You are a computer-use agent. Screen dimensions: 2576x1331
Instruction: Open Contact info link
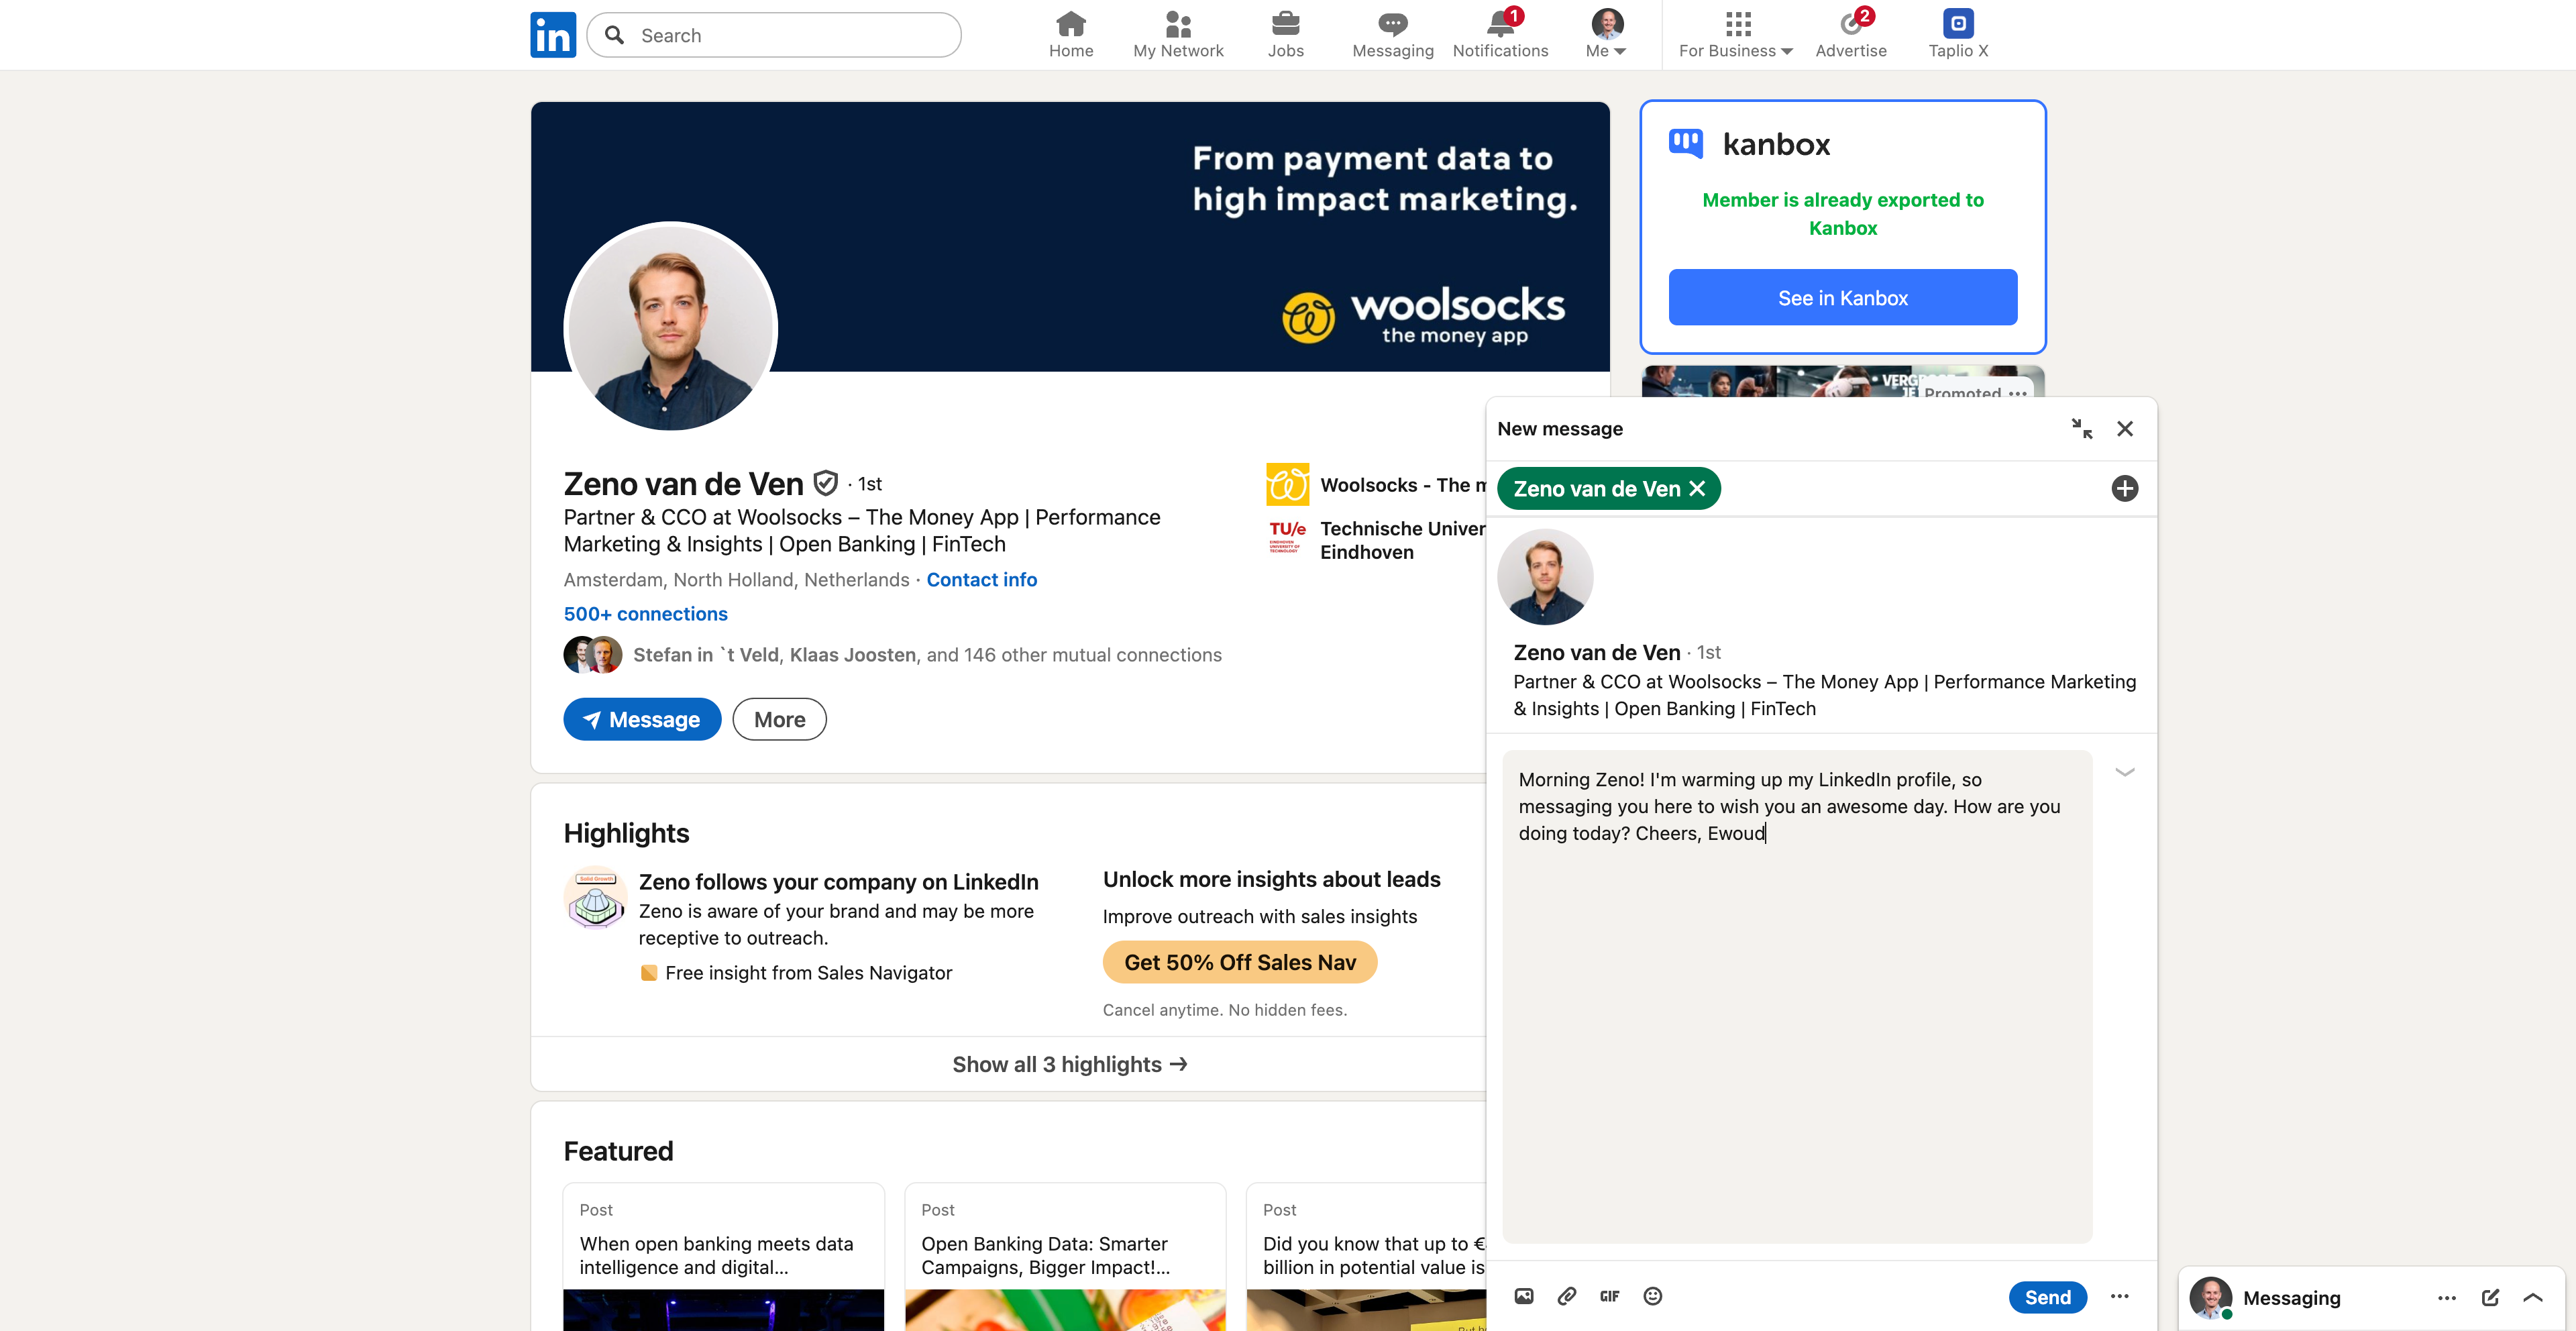(x=981, y=580)
